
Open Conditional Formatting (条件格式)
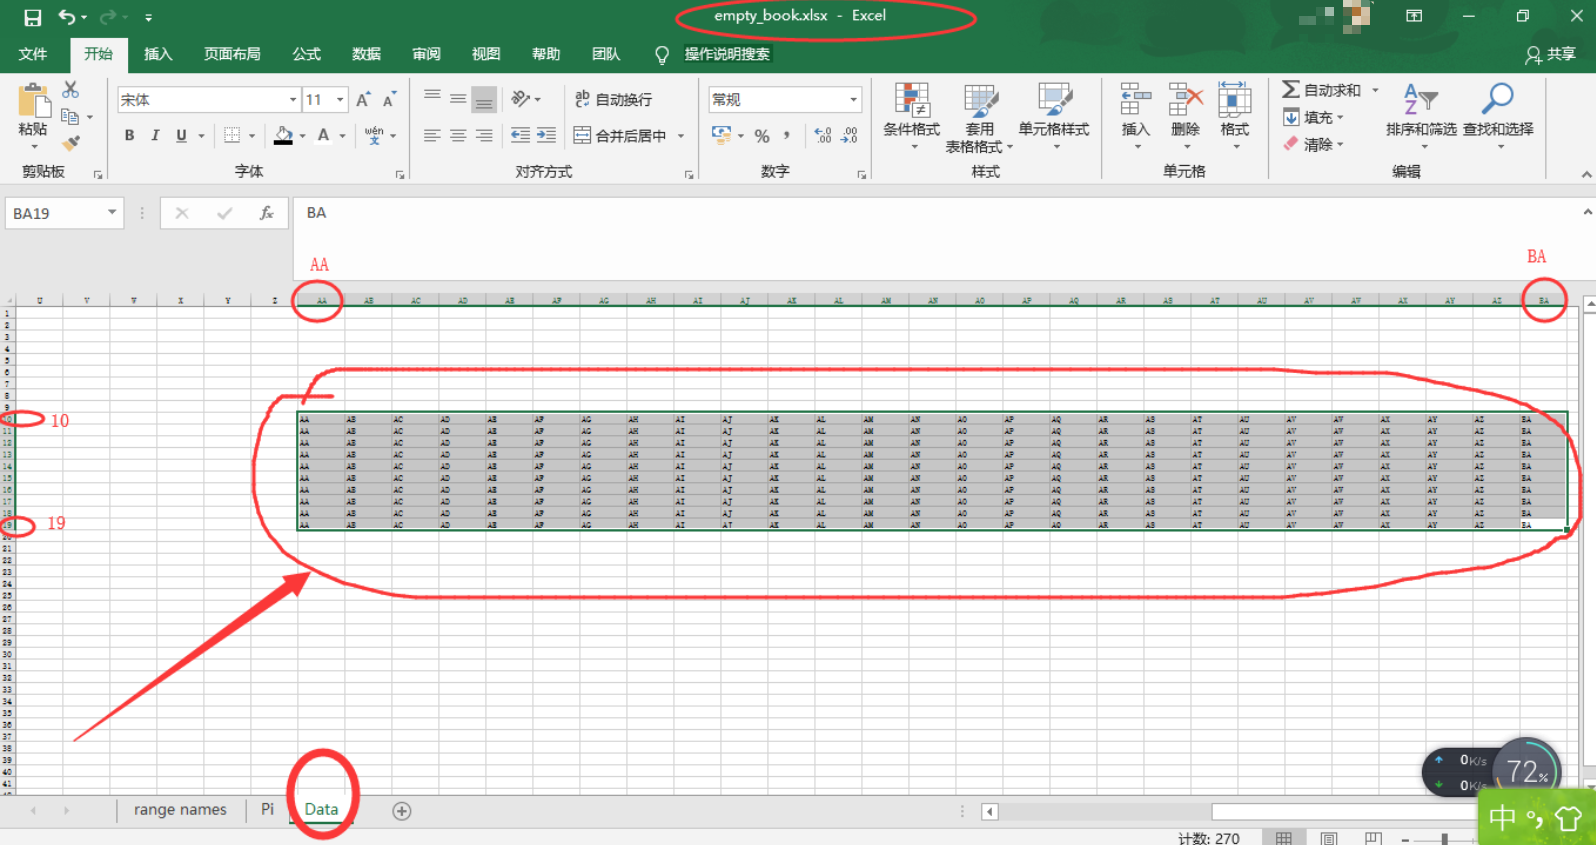coord(912,118)
